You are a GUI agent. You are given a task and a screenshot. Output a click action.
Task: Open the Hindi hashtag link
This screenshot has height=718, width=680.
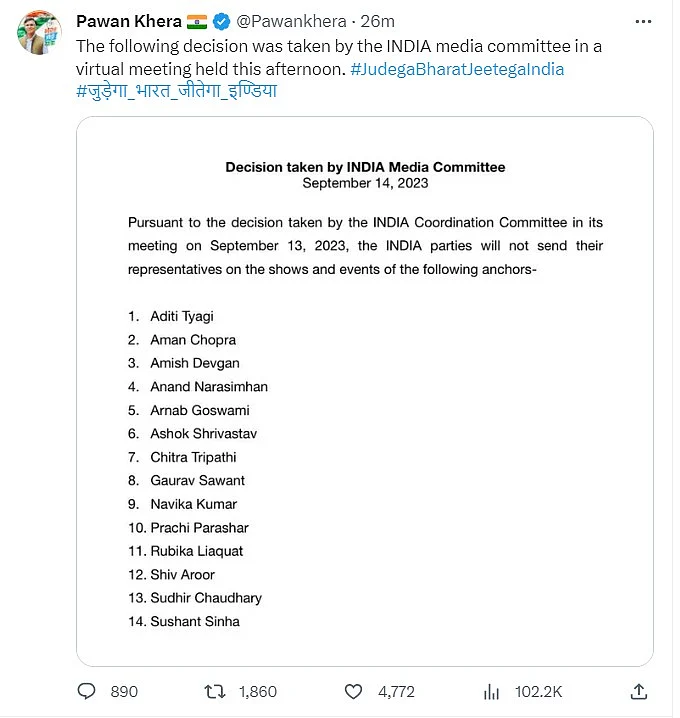(176, 92)
